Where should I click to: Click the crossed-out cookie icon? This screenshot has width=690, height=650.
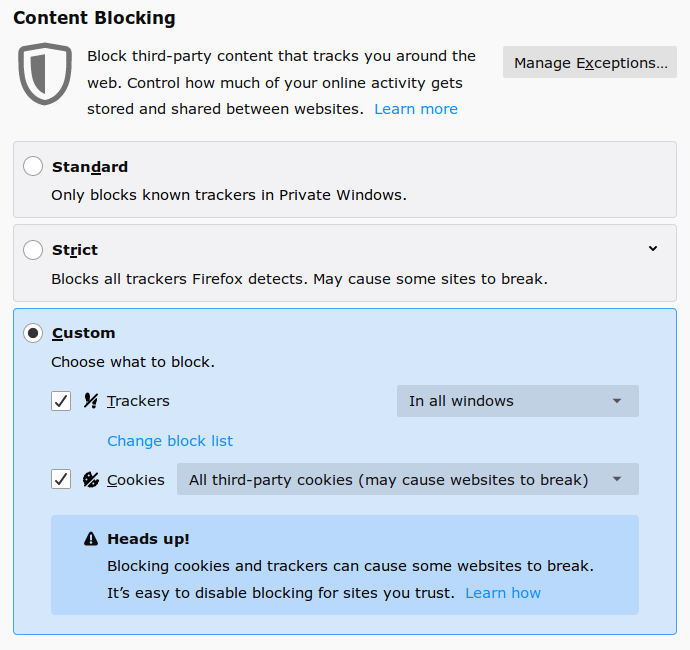(x=91, y=480)
